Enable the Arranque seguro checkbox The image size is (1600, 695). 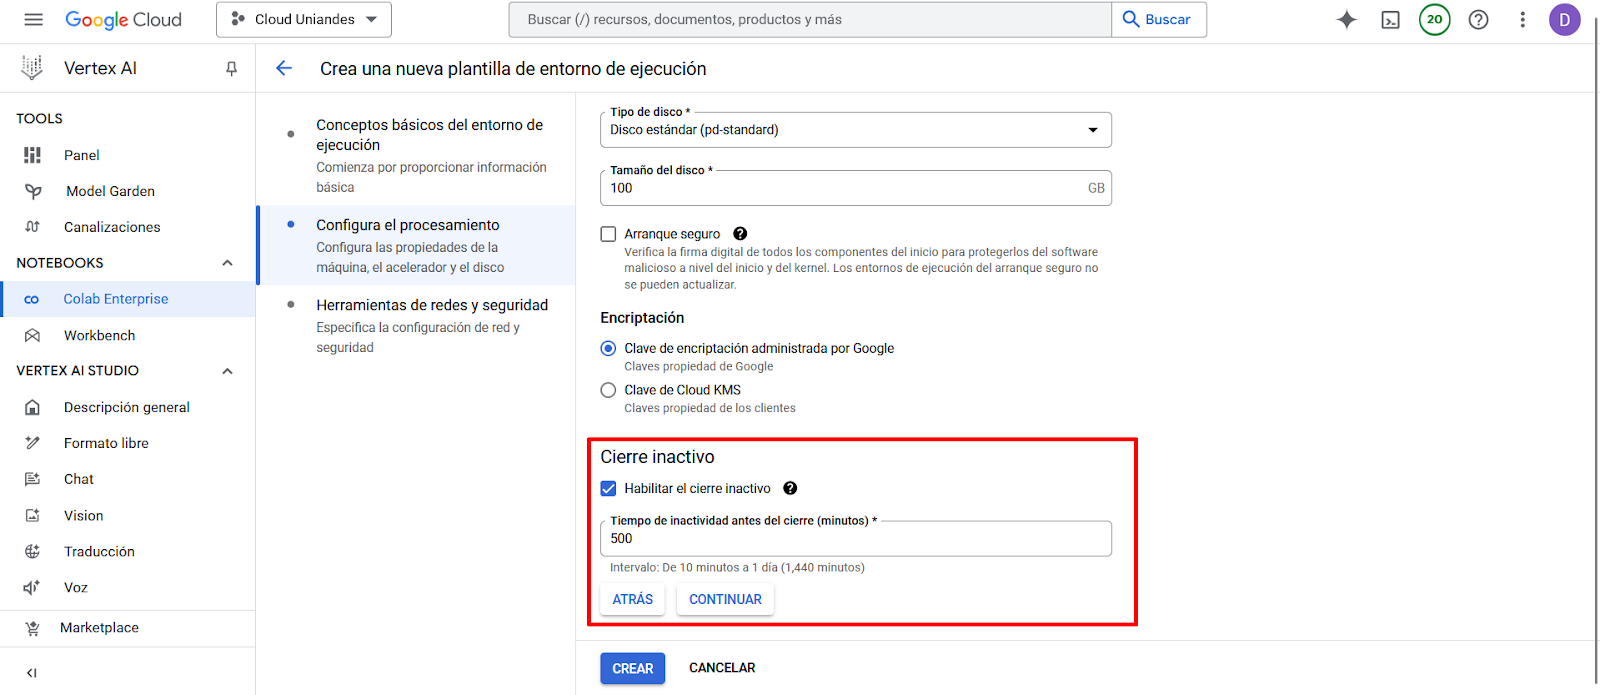tap(608, 234)
